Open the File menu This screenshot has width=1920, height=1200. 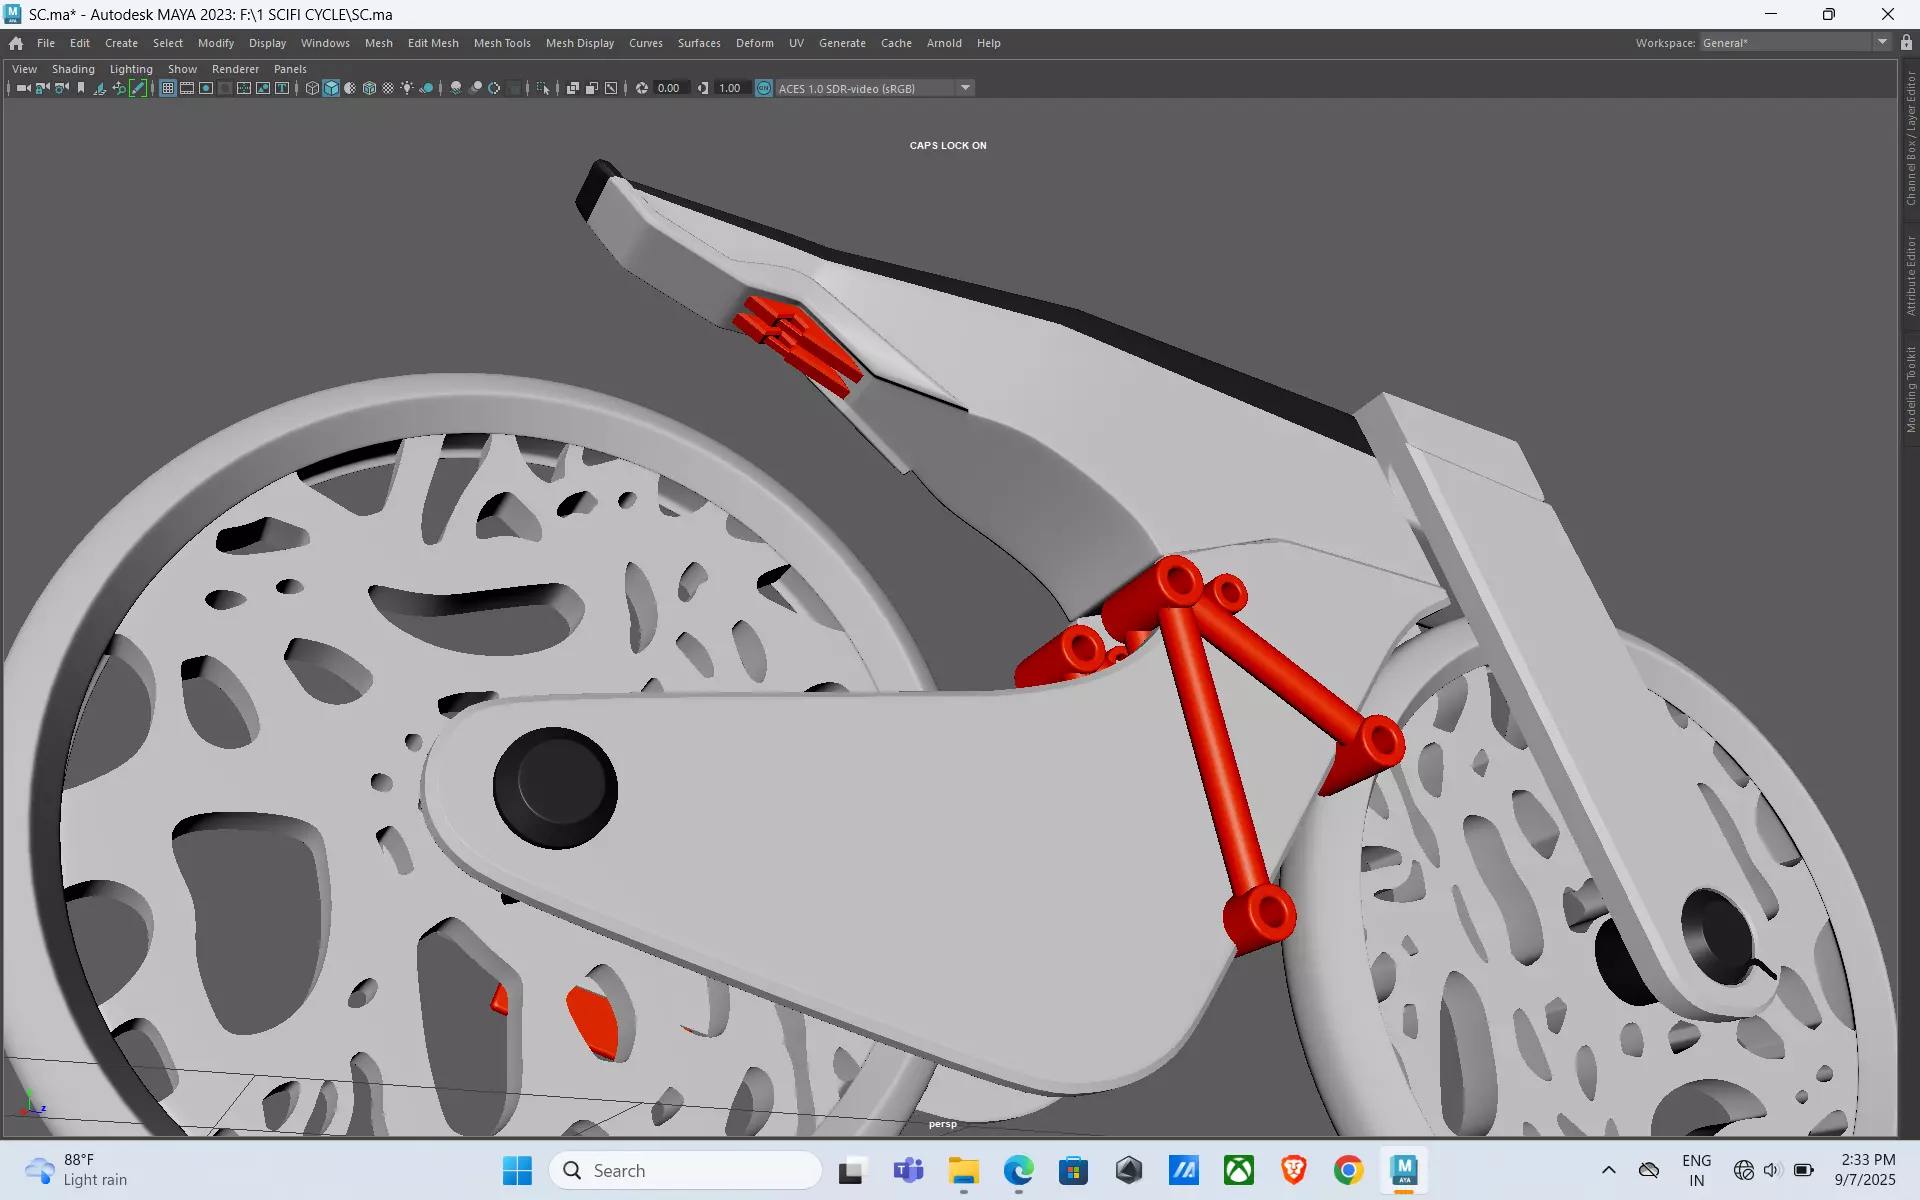46,43
